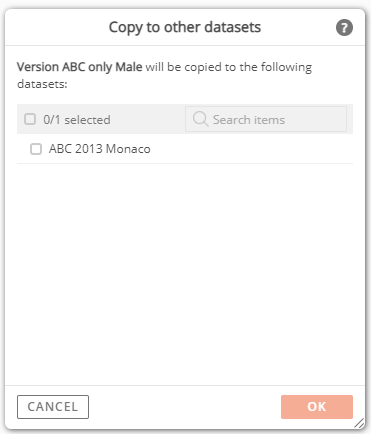Screen dimensions: 371x434
Task: Click the description text ending in datasets:
Action: click(165, 75)
